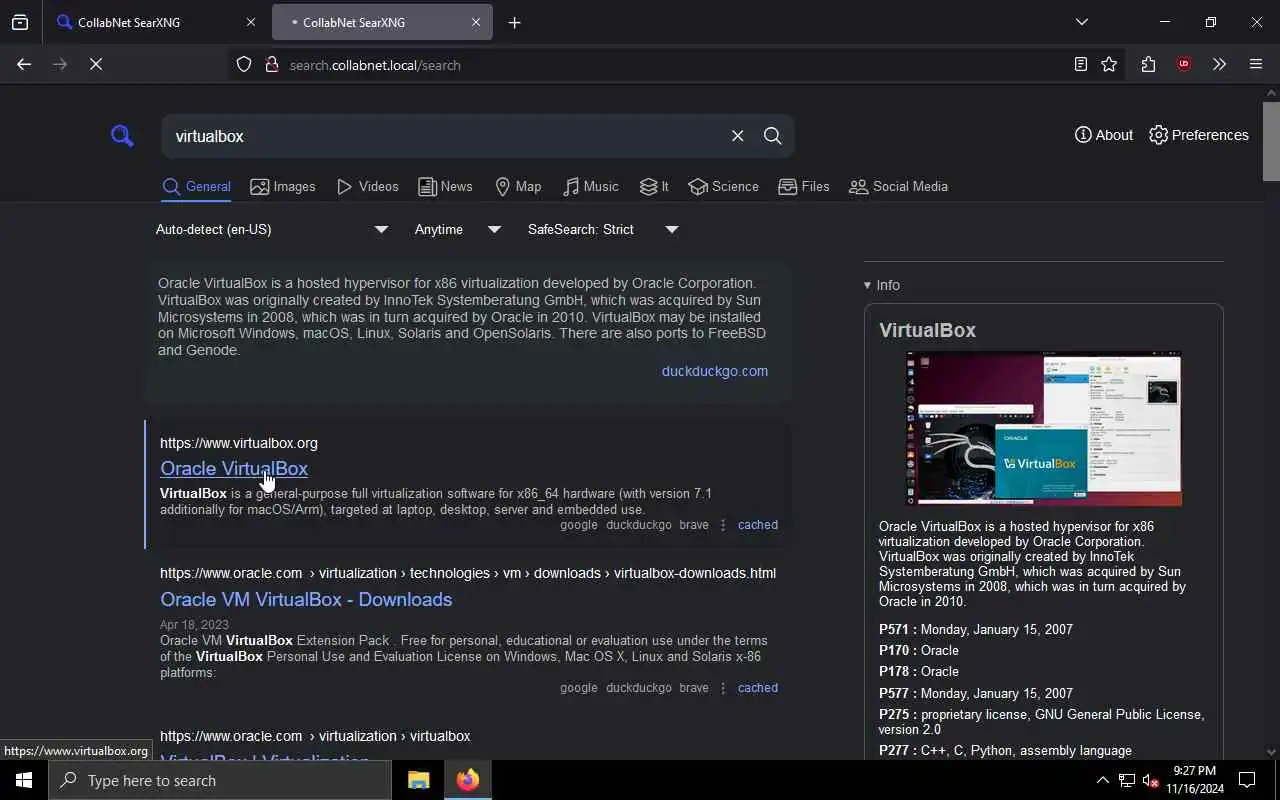Switch to the Science category tab
The width and height of the screenshot is (1280, 800).
click(724, 187)
